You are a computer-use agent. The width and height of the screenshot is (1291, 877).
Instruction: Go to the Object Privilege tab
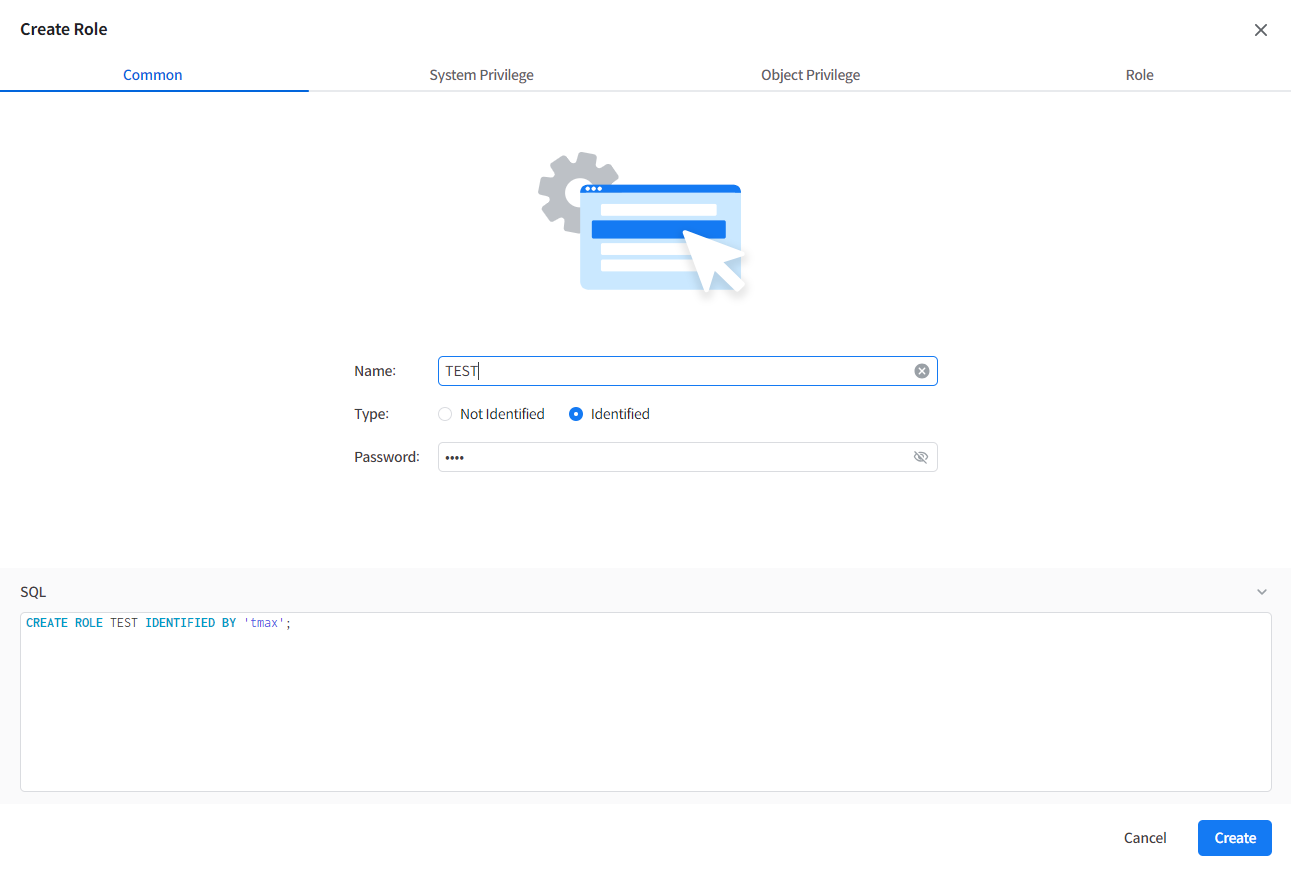pyautogui.click(x=810, y=75)
